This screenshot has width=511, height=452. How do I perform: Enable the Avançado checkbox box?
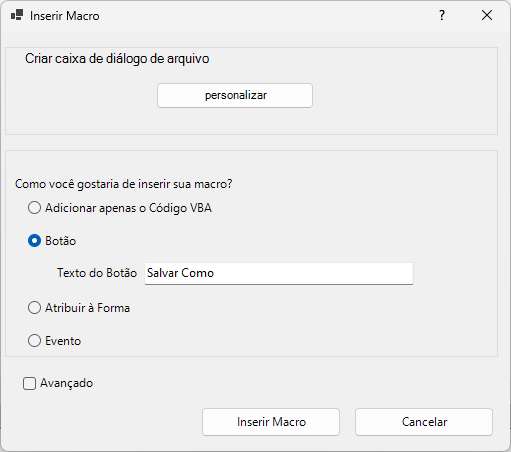(x=29, y=383)
